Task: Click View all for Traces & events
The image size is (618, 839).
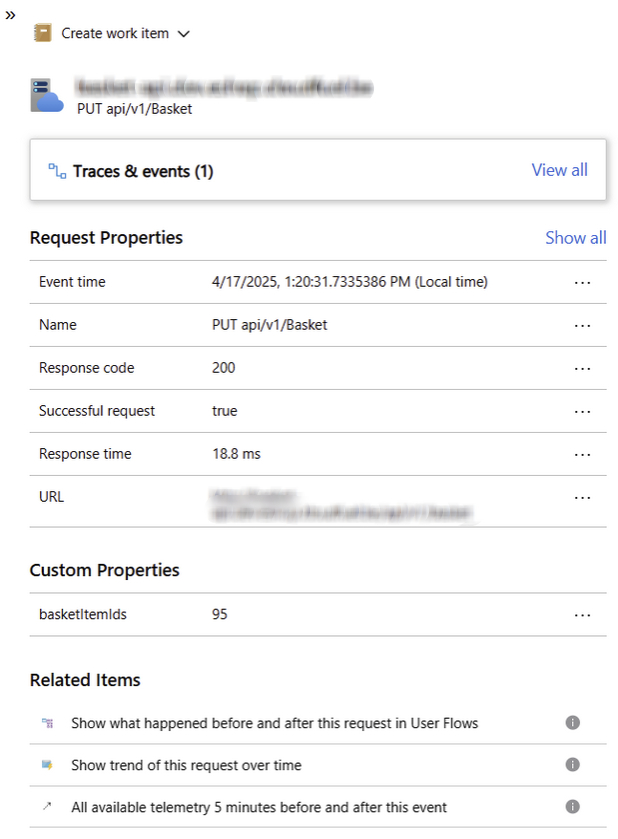Action: pos(559,170)
